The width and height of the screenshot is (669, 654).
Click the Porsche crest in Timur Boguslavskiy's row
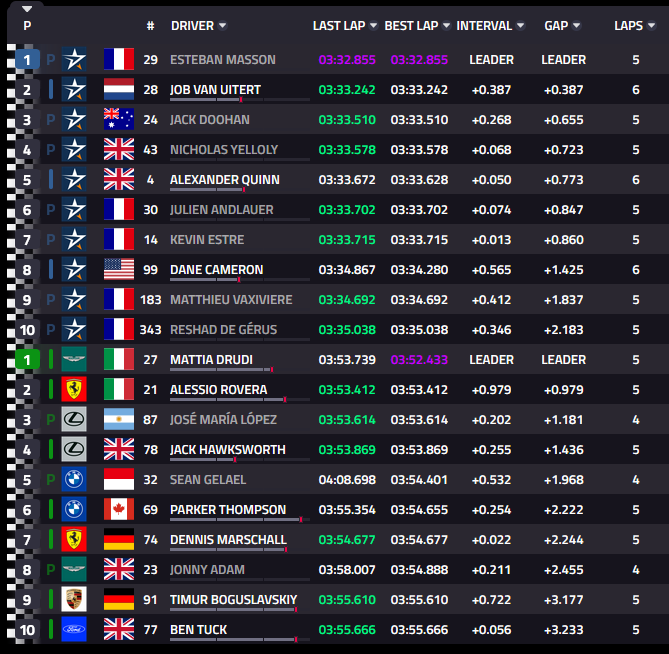pos(74,599)
